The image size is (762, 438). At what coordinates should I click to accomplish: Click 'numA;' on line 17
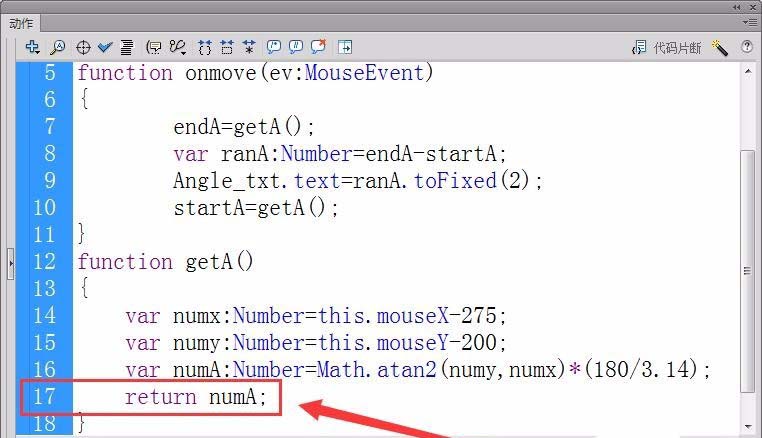coord(238,397)
